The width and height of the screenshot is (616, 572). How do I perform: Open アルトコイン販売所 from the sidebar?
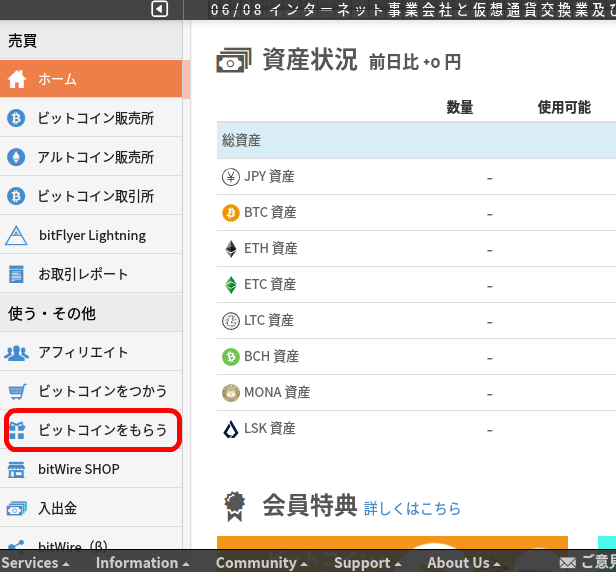[91, 157]
